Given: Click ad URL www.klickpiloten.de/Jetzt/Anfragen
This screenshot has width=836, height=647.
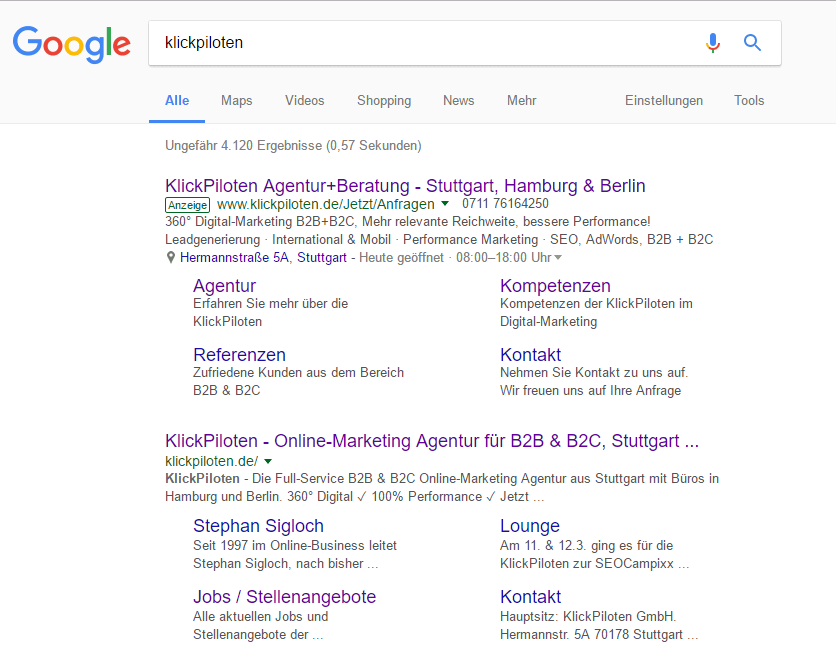Looking at the screenshot, I should [x=326, y=204].
